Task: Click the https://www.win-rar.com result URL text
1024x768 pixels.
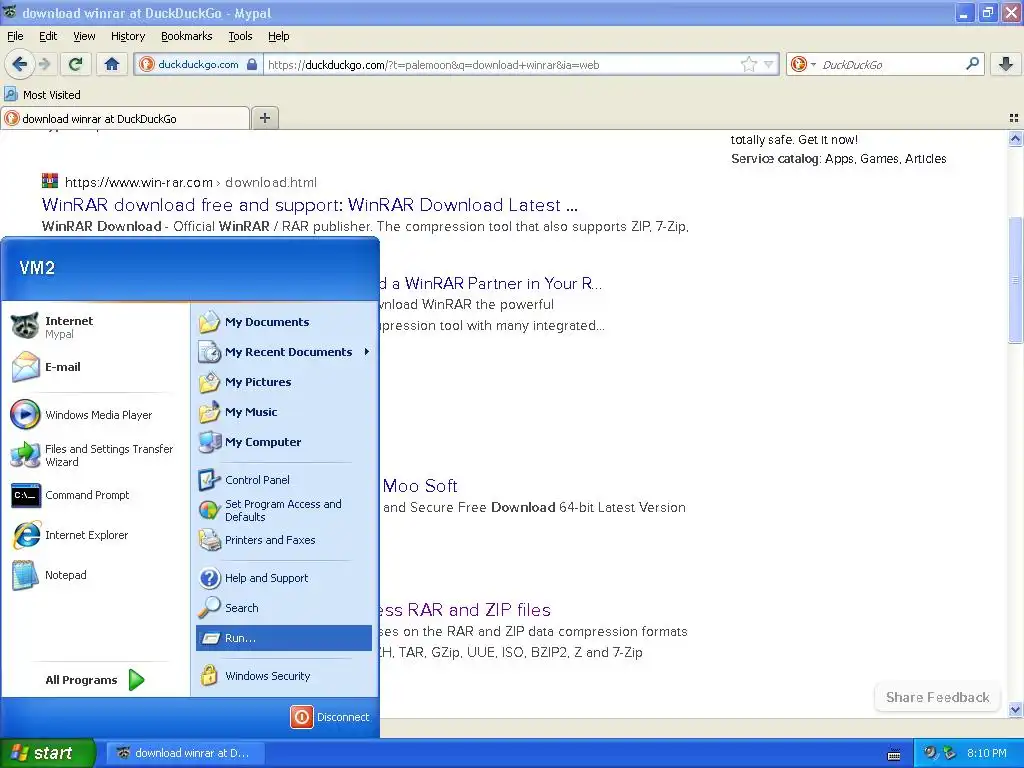Action: click(138, 182)
